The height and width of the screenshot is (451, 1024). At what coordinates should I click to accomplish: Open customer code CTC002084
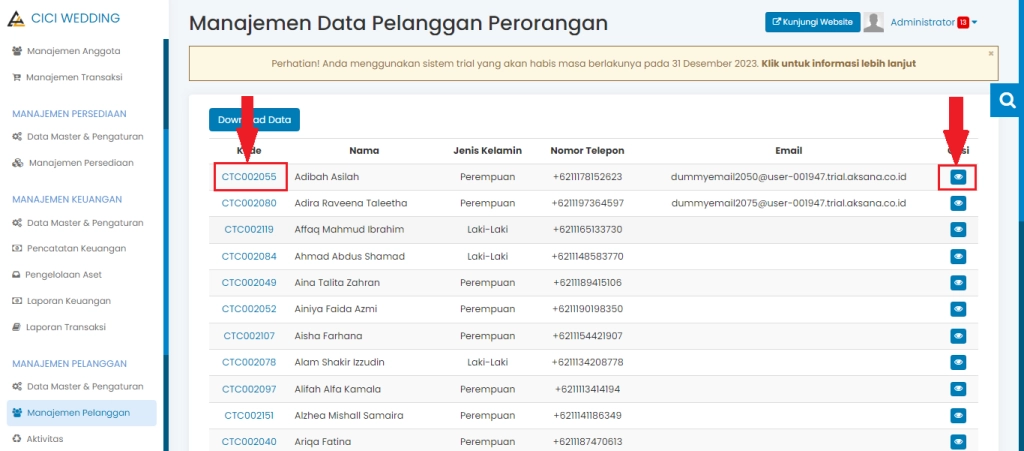tap(249, 257)
